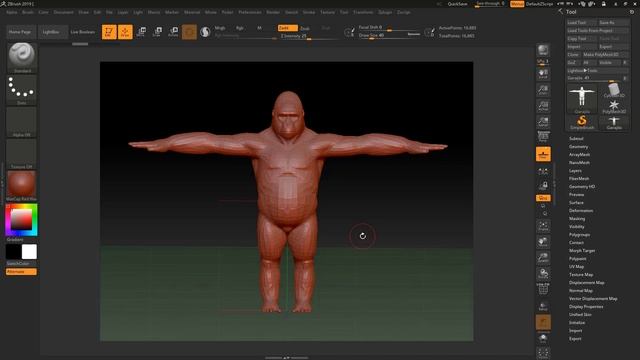Toggle the PolyFrame grid icon

tap(543, 289)
